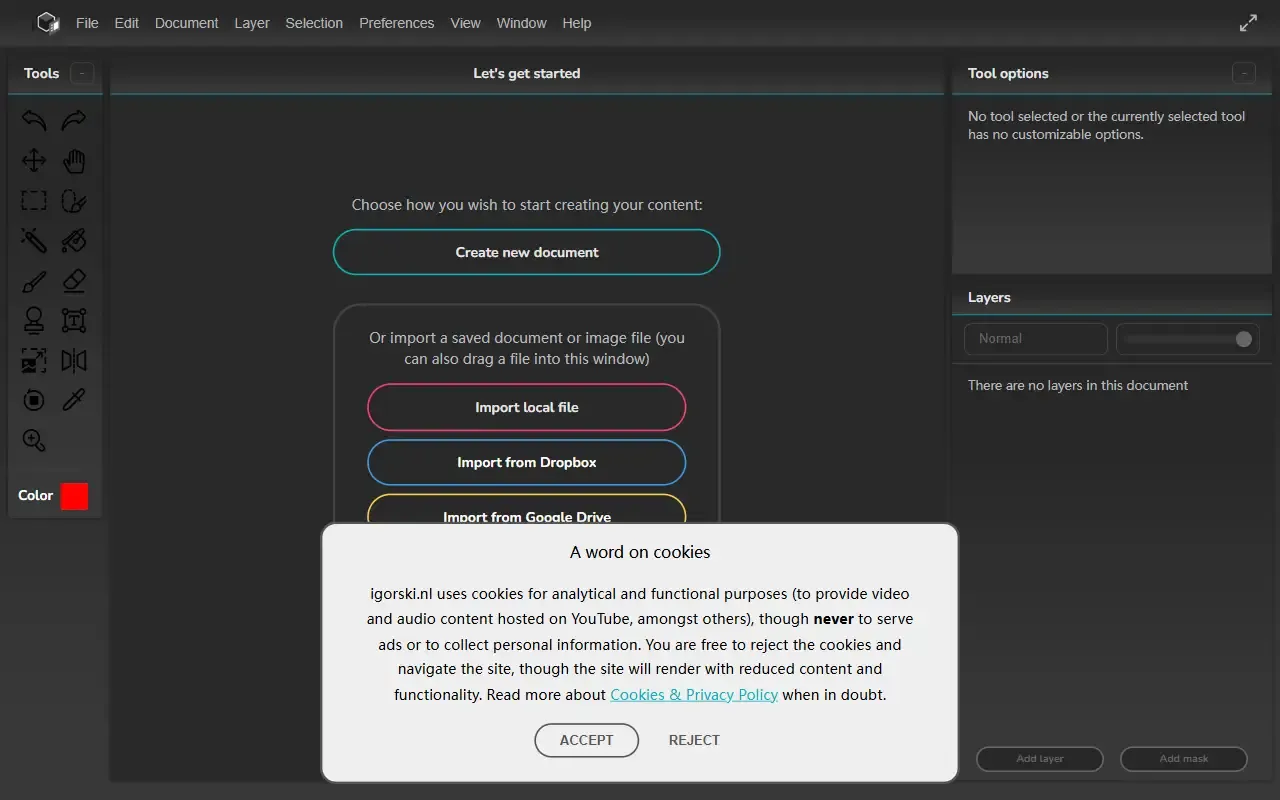Click the Add layer button

click(1040, 758)
